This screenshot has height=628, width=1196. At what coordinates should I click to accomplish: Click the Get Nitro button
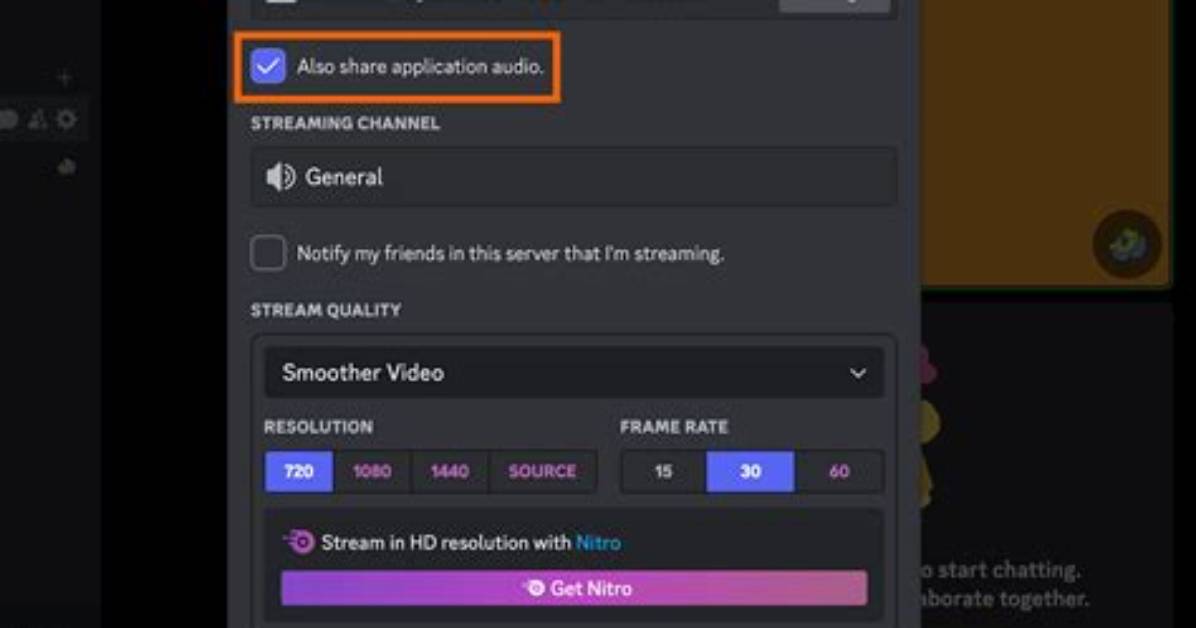[574, 588]
